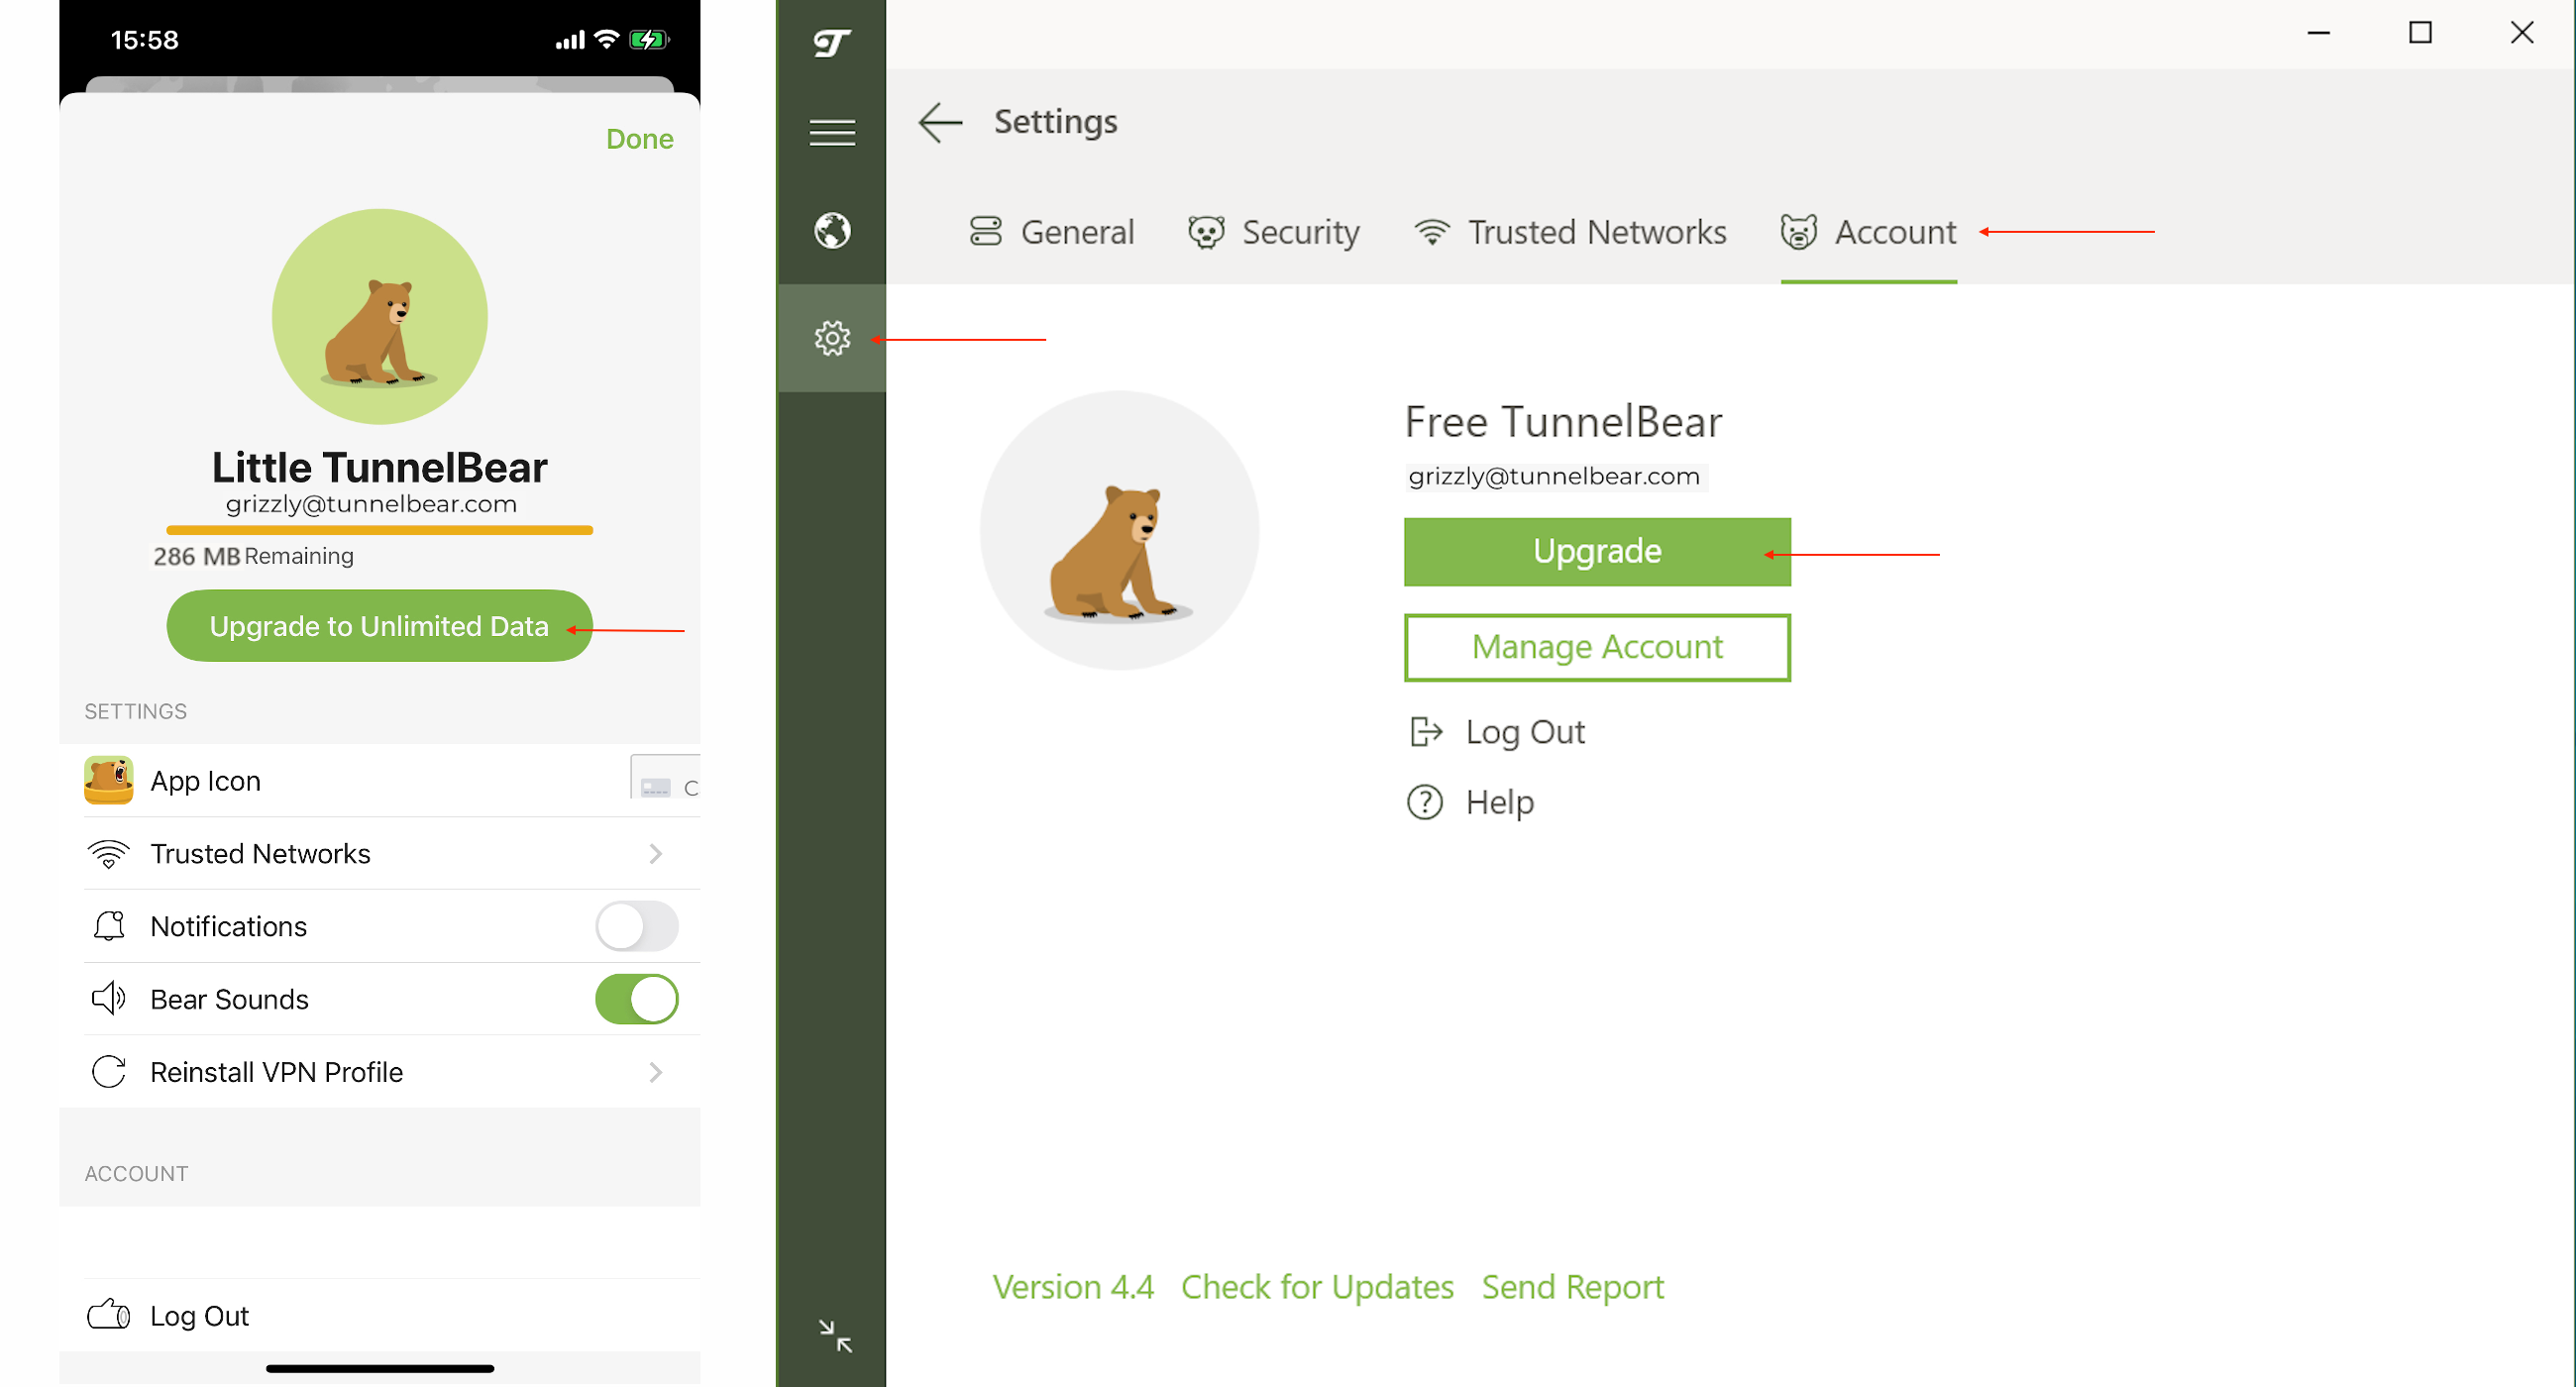Open Reinstall VPN Profile via its chevron
The height and width of the screenshot is (1387, 2576).
coord(656,1072)
